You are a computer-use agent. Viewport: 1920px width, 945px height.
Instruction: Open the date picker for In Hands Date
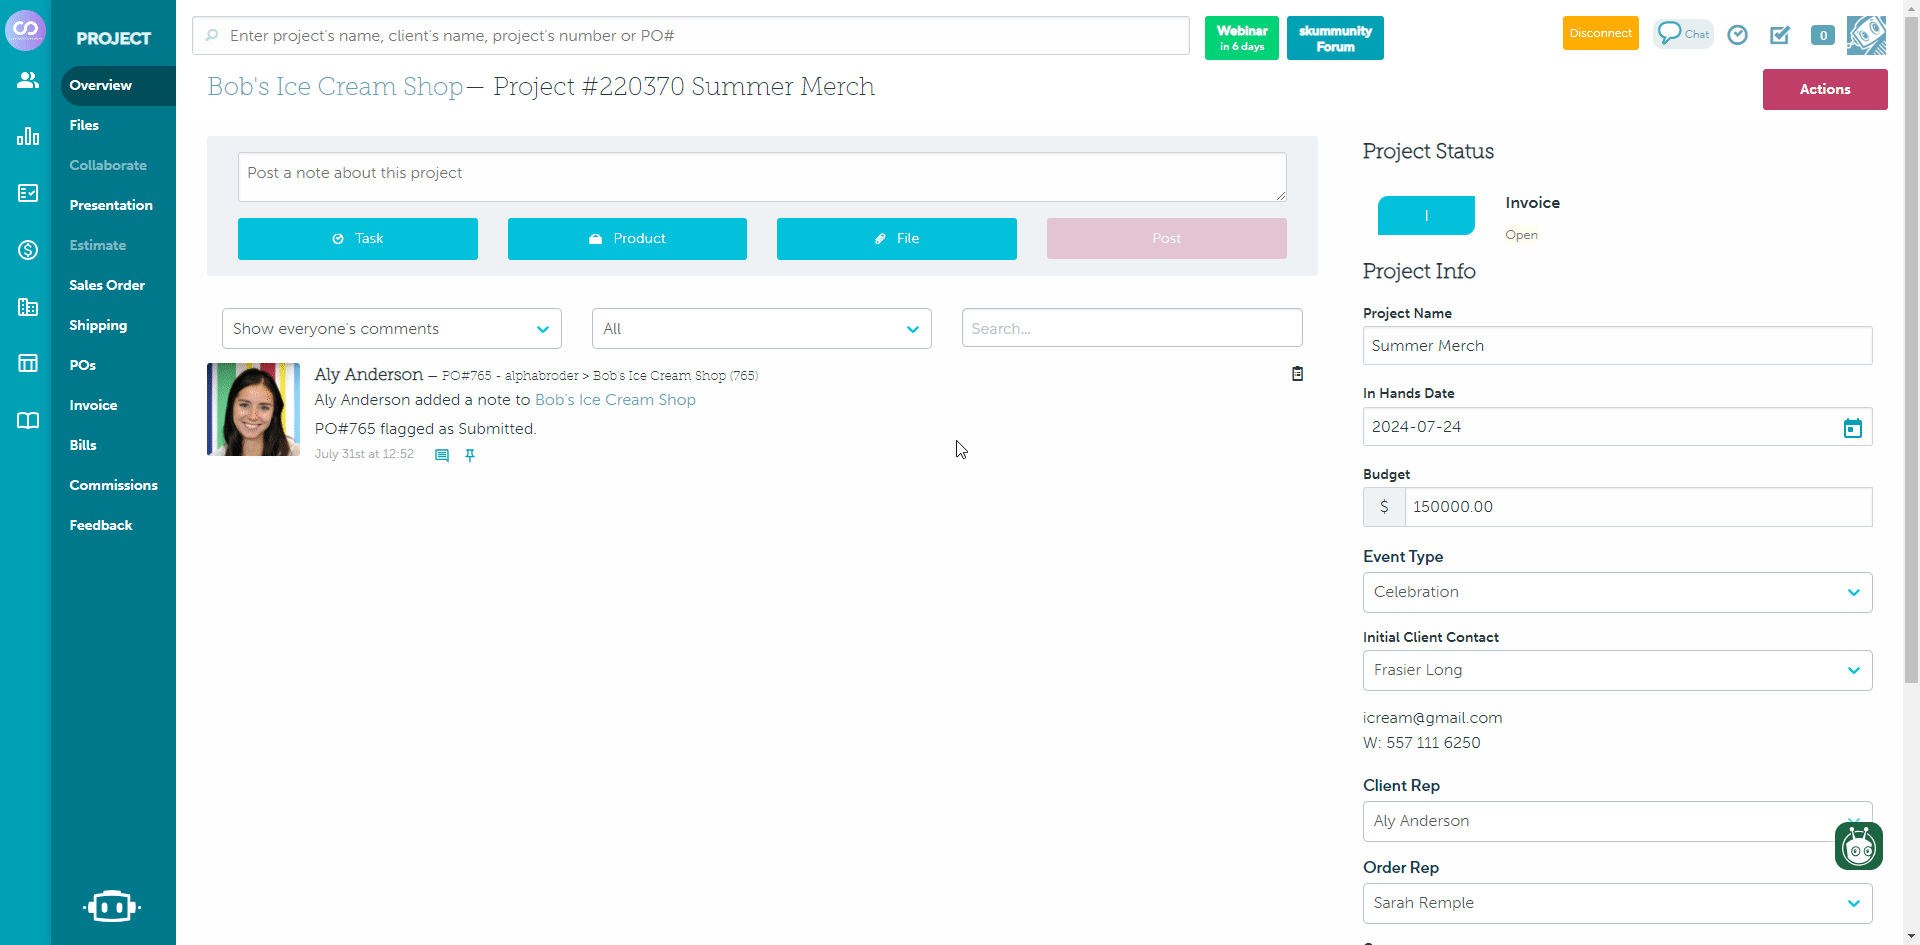[1852, 427]
